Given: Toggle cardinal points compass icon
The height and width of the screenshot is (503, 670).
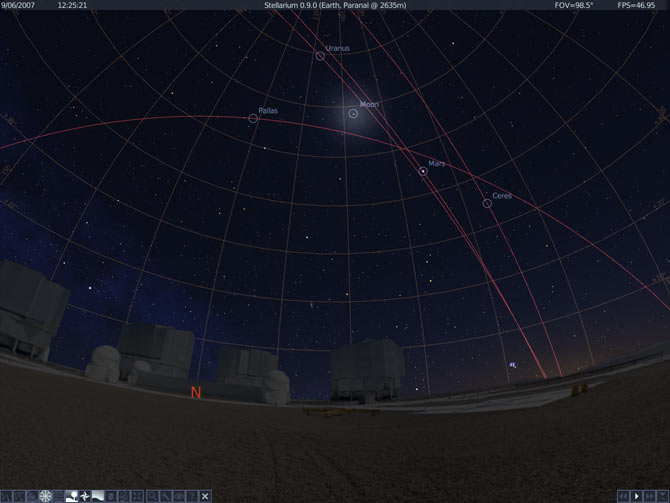Looking at the screenshot, I should coord(85,496).
